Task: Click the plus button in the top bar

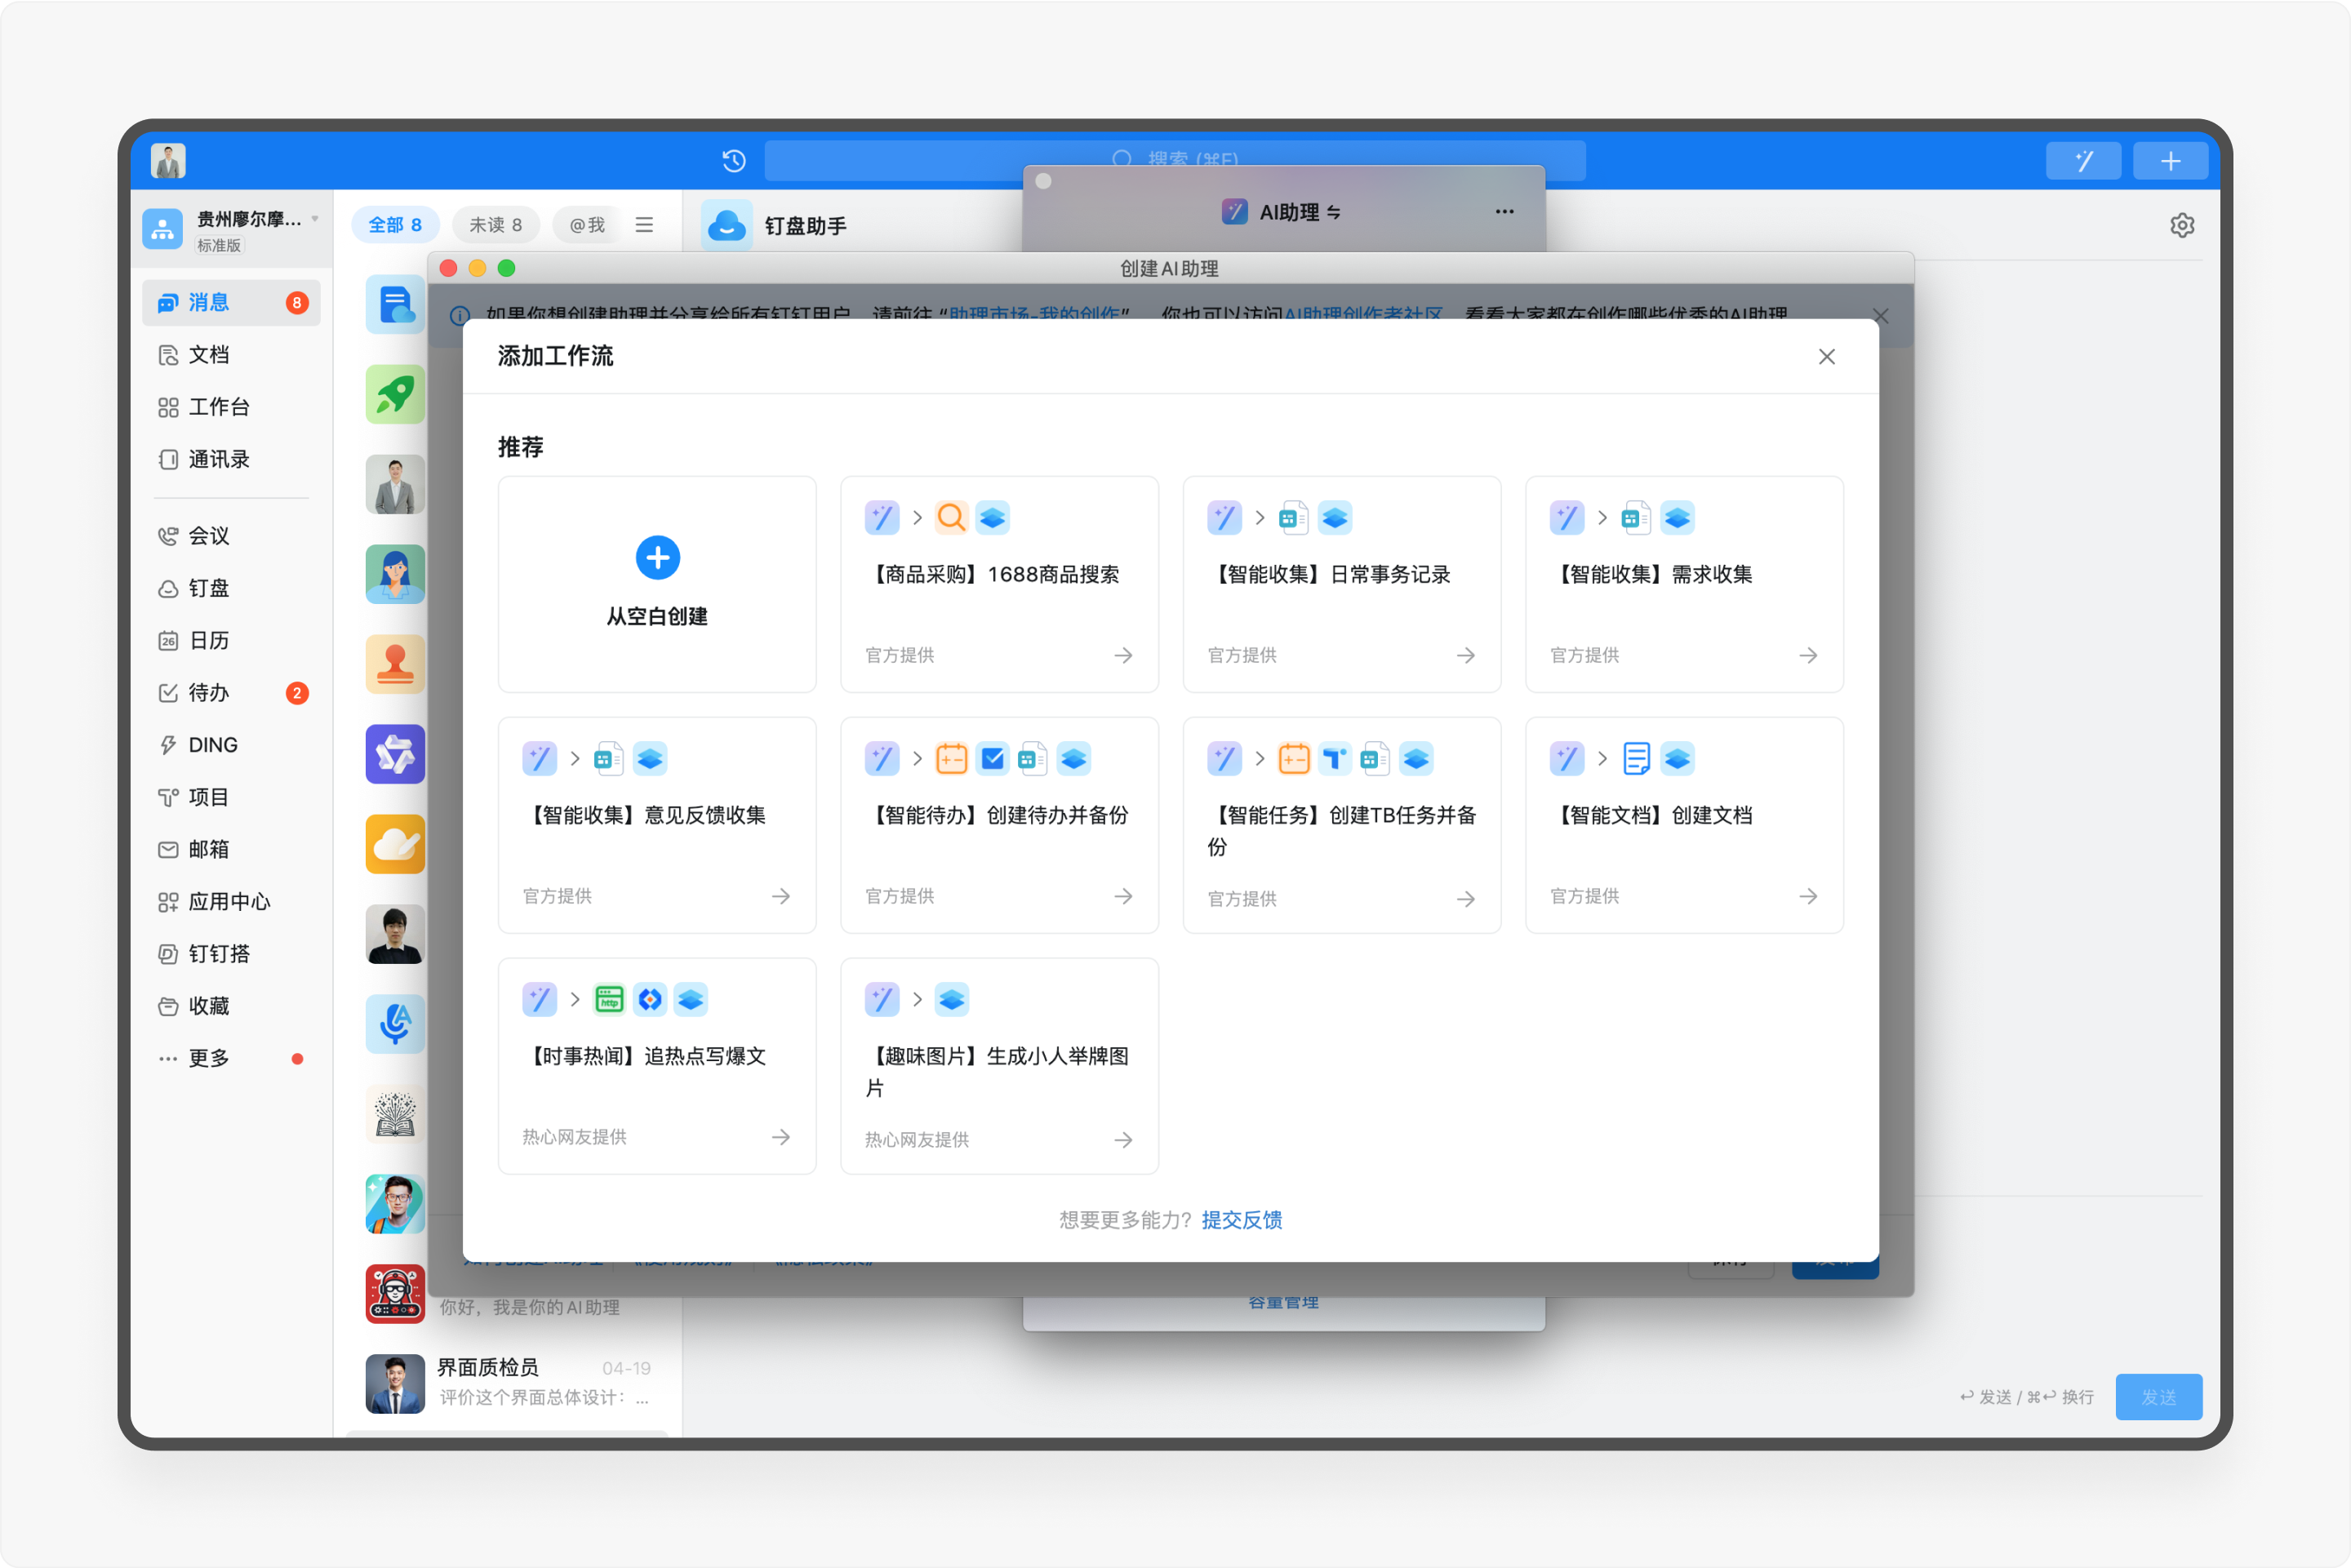Action: (2170, 160)
